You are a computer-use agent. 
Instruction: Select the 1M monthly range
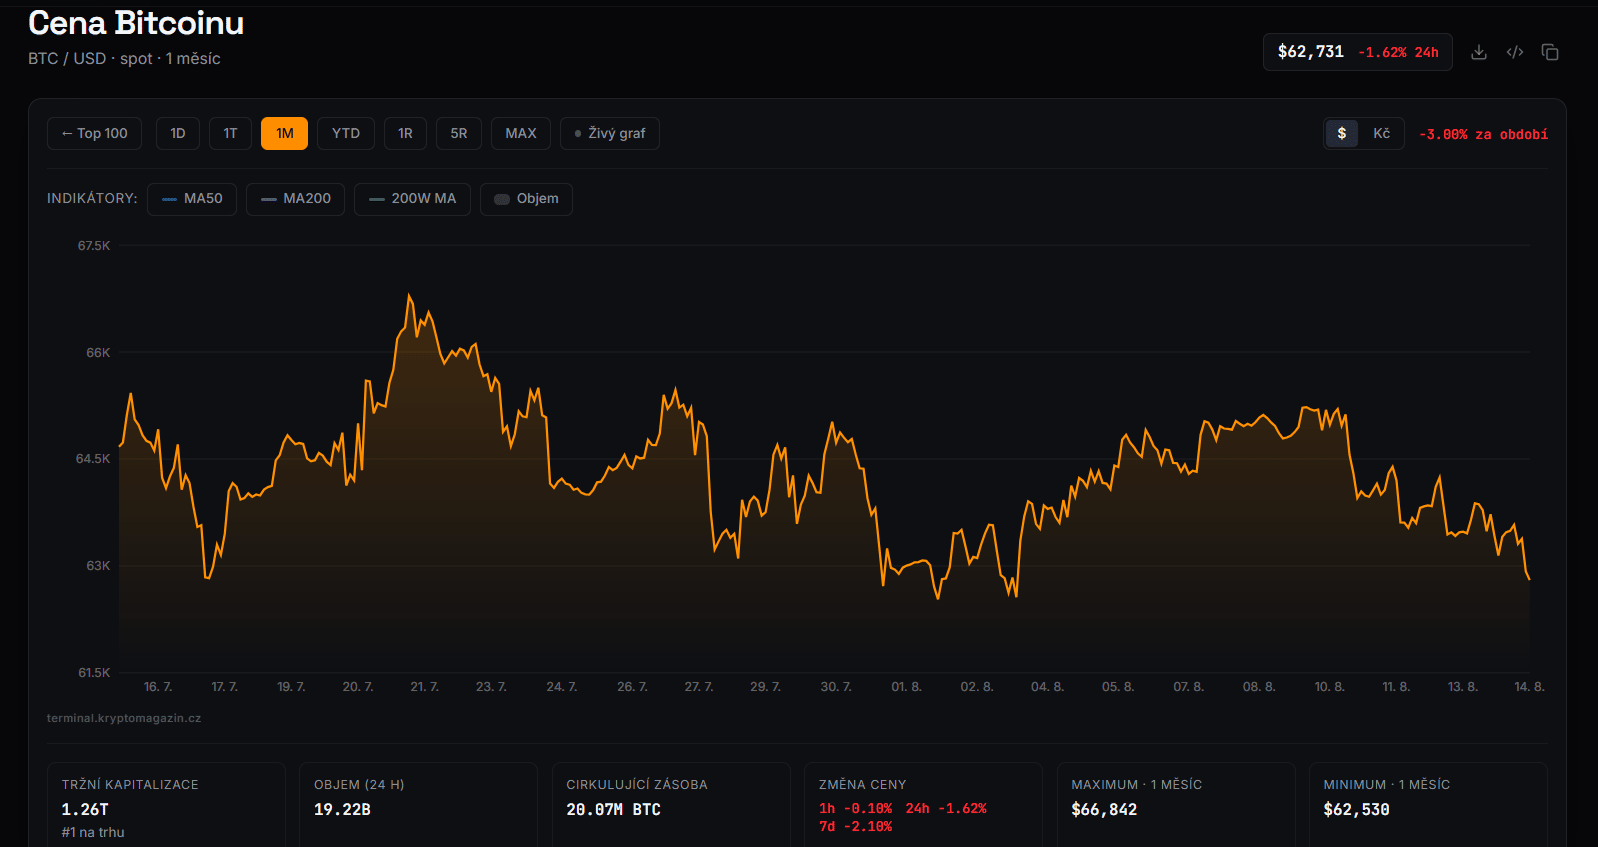pyautogui.click(x=284, y=133)
